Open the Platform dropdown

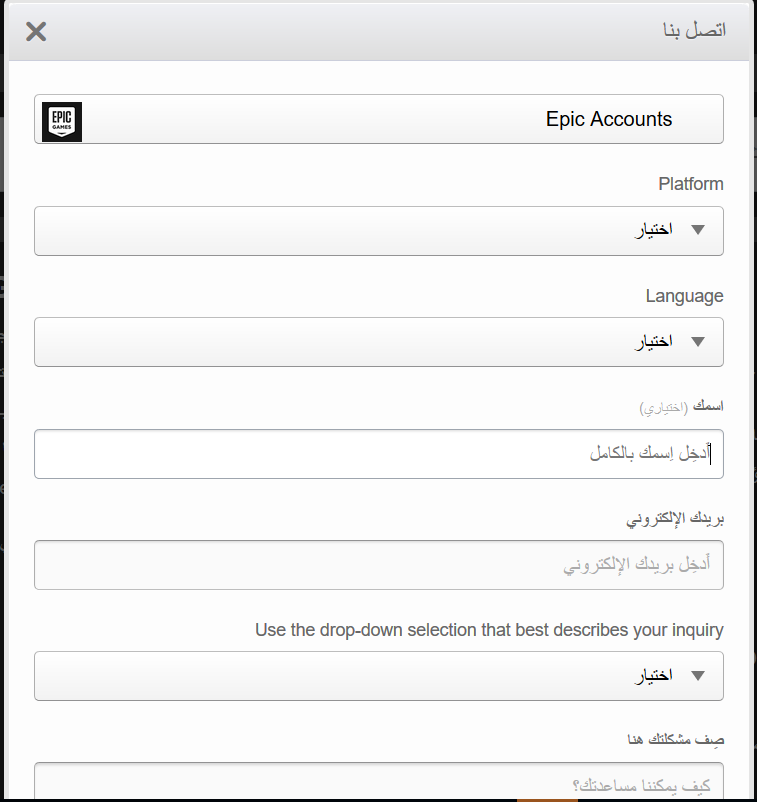[x=378, y=231]
